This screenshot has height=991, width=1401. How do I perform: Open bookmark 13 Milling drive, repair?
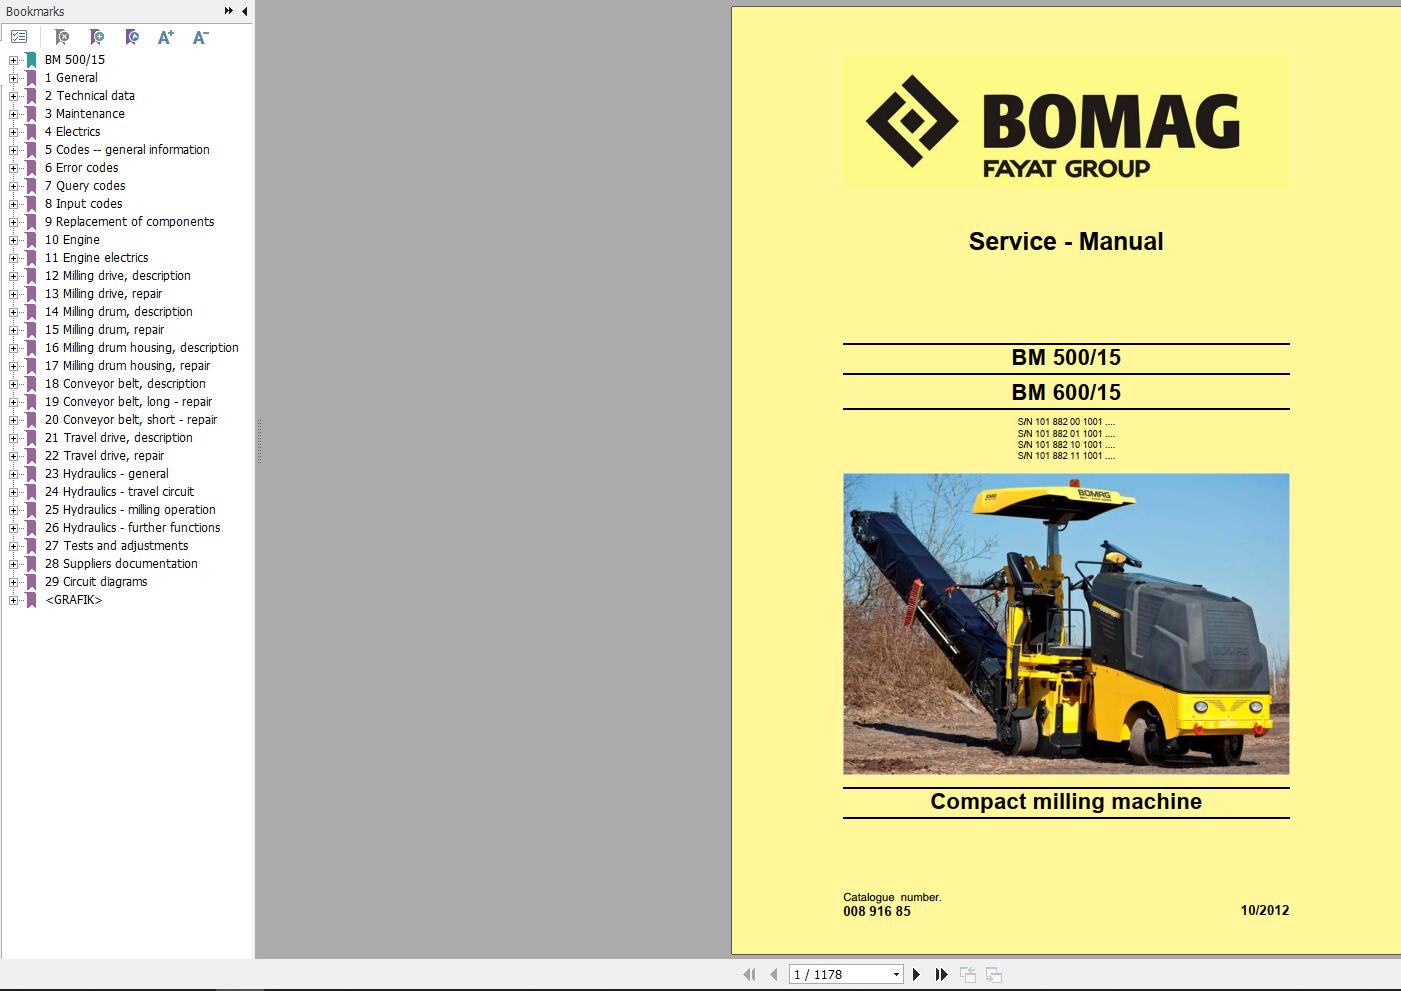click(x=103, y=294)
